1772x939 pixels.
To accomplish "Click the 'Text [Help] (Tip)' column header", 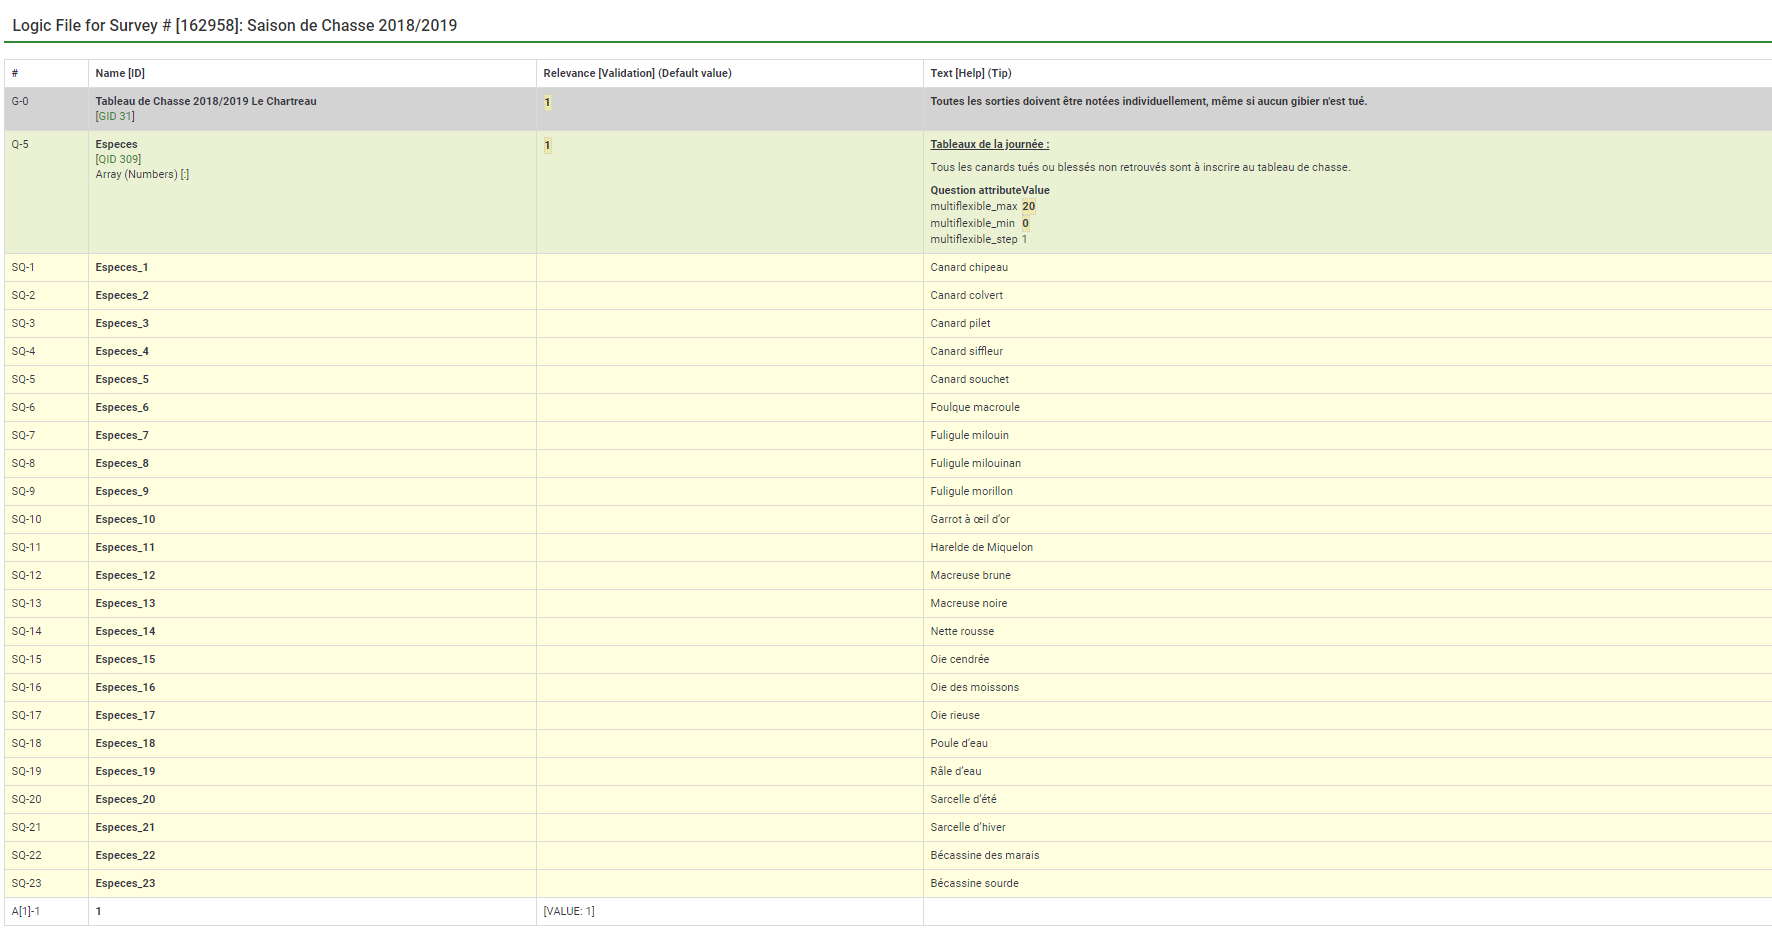I will 970,74.
